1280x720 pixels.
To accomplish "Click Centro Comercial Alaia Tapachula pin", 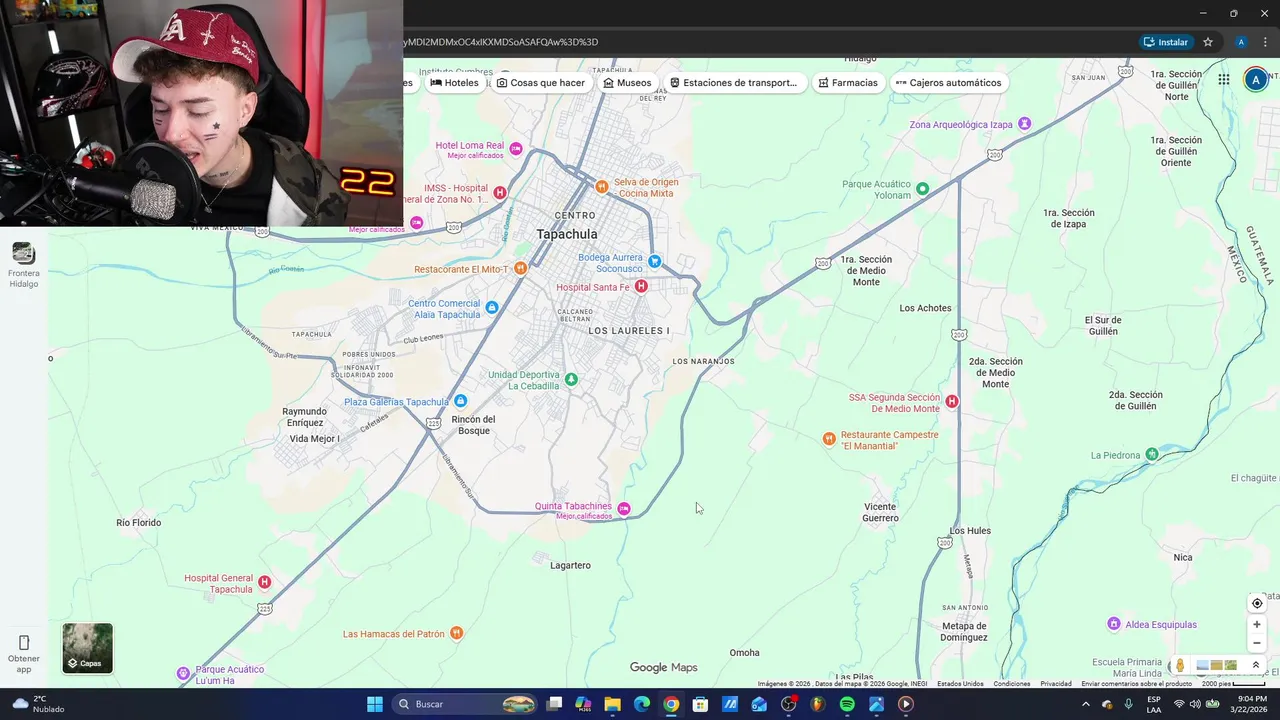I will [x=491, y=308].
